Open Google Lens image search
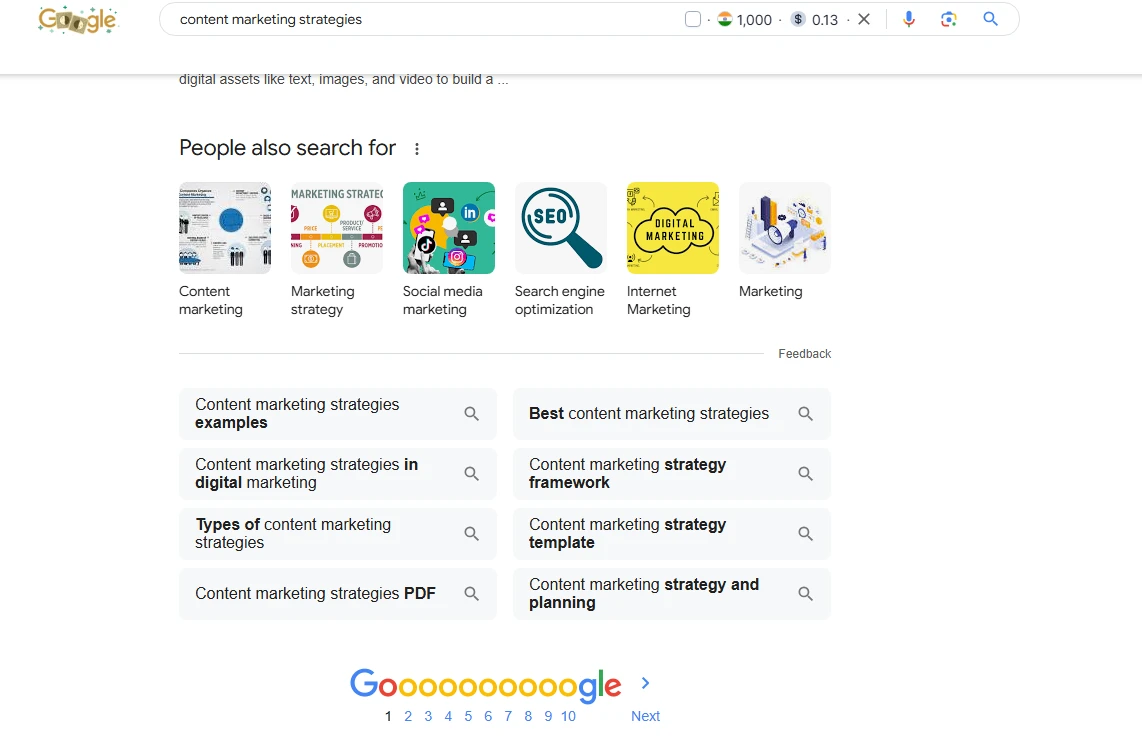The image size is (1142, 748). tap(949, 19)
